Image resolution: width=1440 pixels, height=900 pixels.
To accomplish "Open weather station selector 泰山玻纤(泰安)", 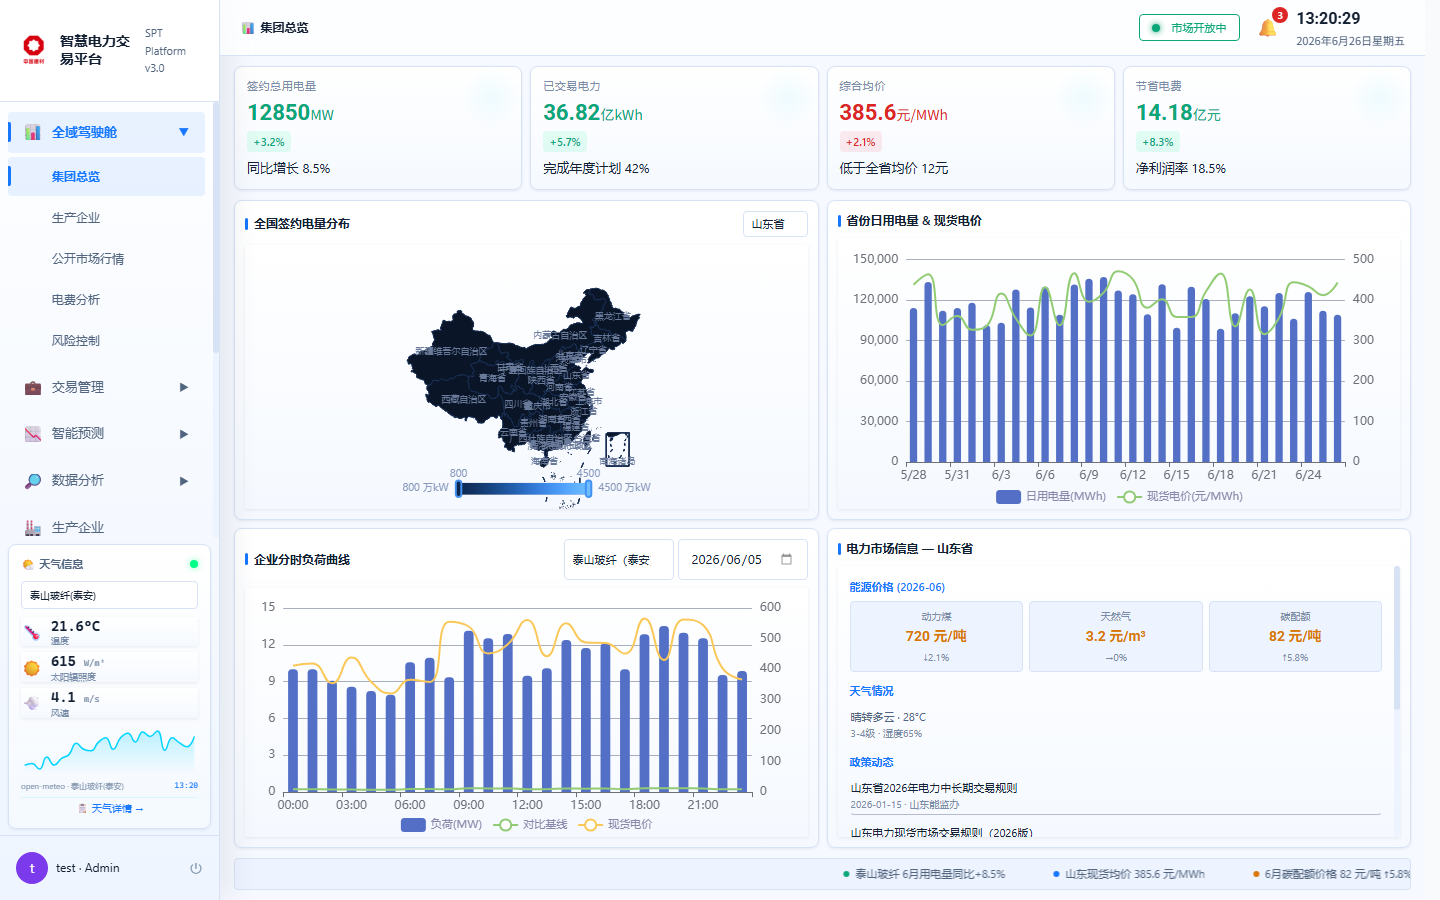I will tap(109, 595).
